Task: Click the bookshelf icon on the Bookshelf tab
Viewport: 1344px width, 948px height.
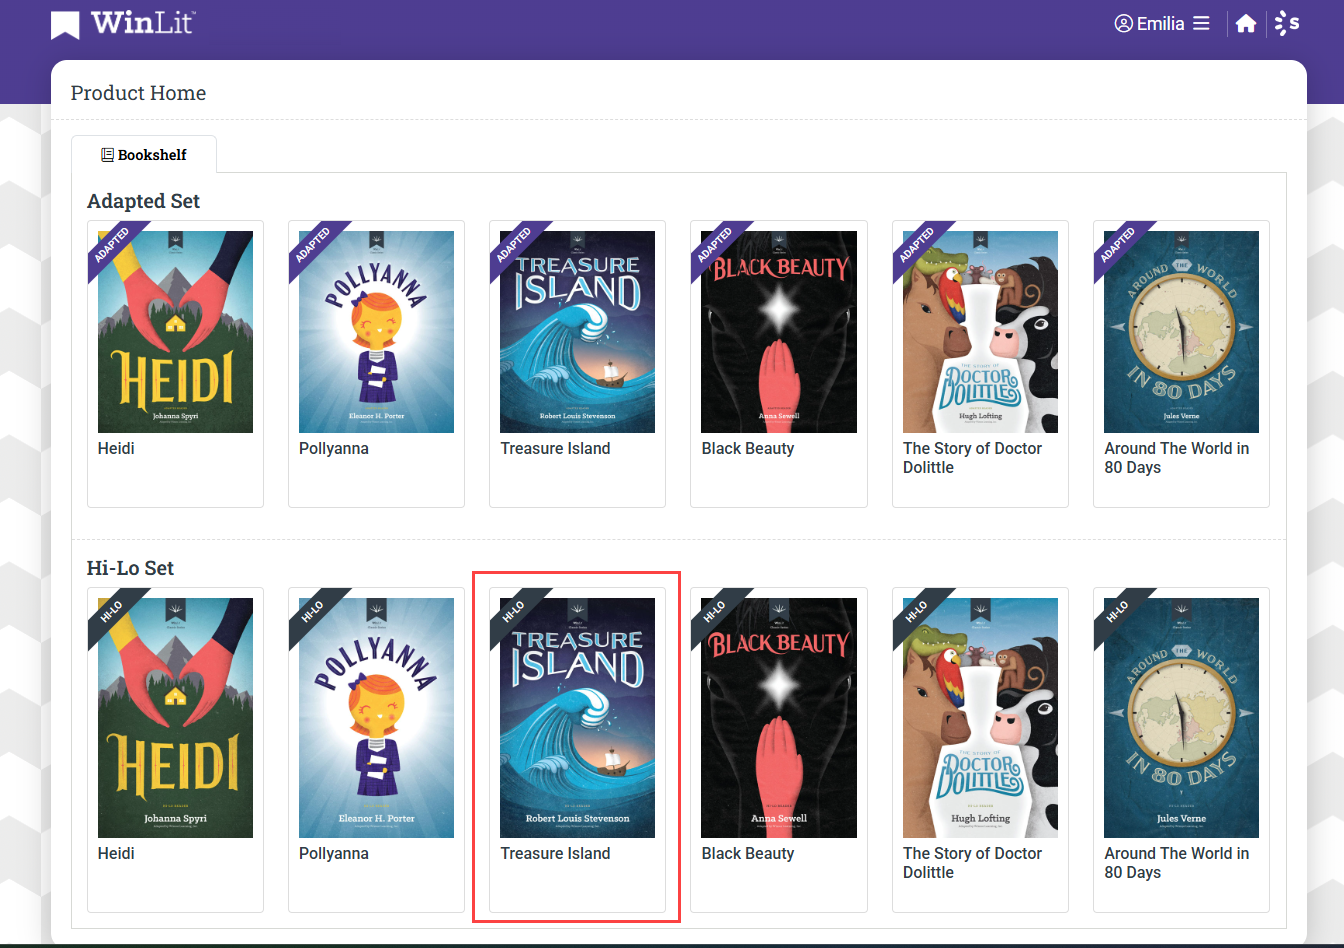Action: pyautogui.click(x=108, y=154)
